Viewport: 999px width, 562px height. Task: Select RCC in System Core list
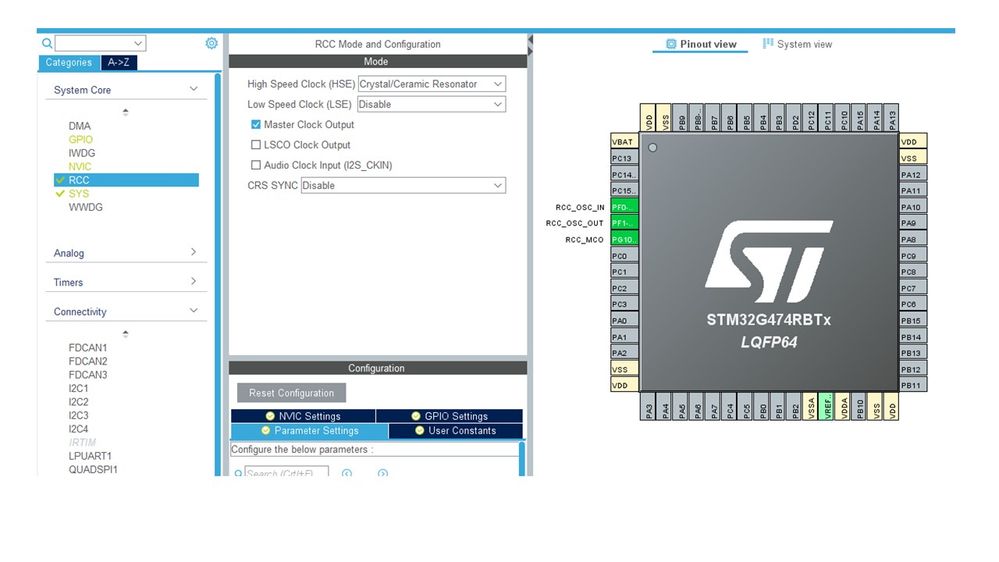[x=126, y=180]
